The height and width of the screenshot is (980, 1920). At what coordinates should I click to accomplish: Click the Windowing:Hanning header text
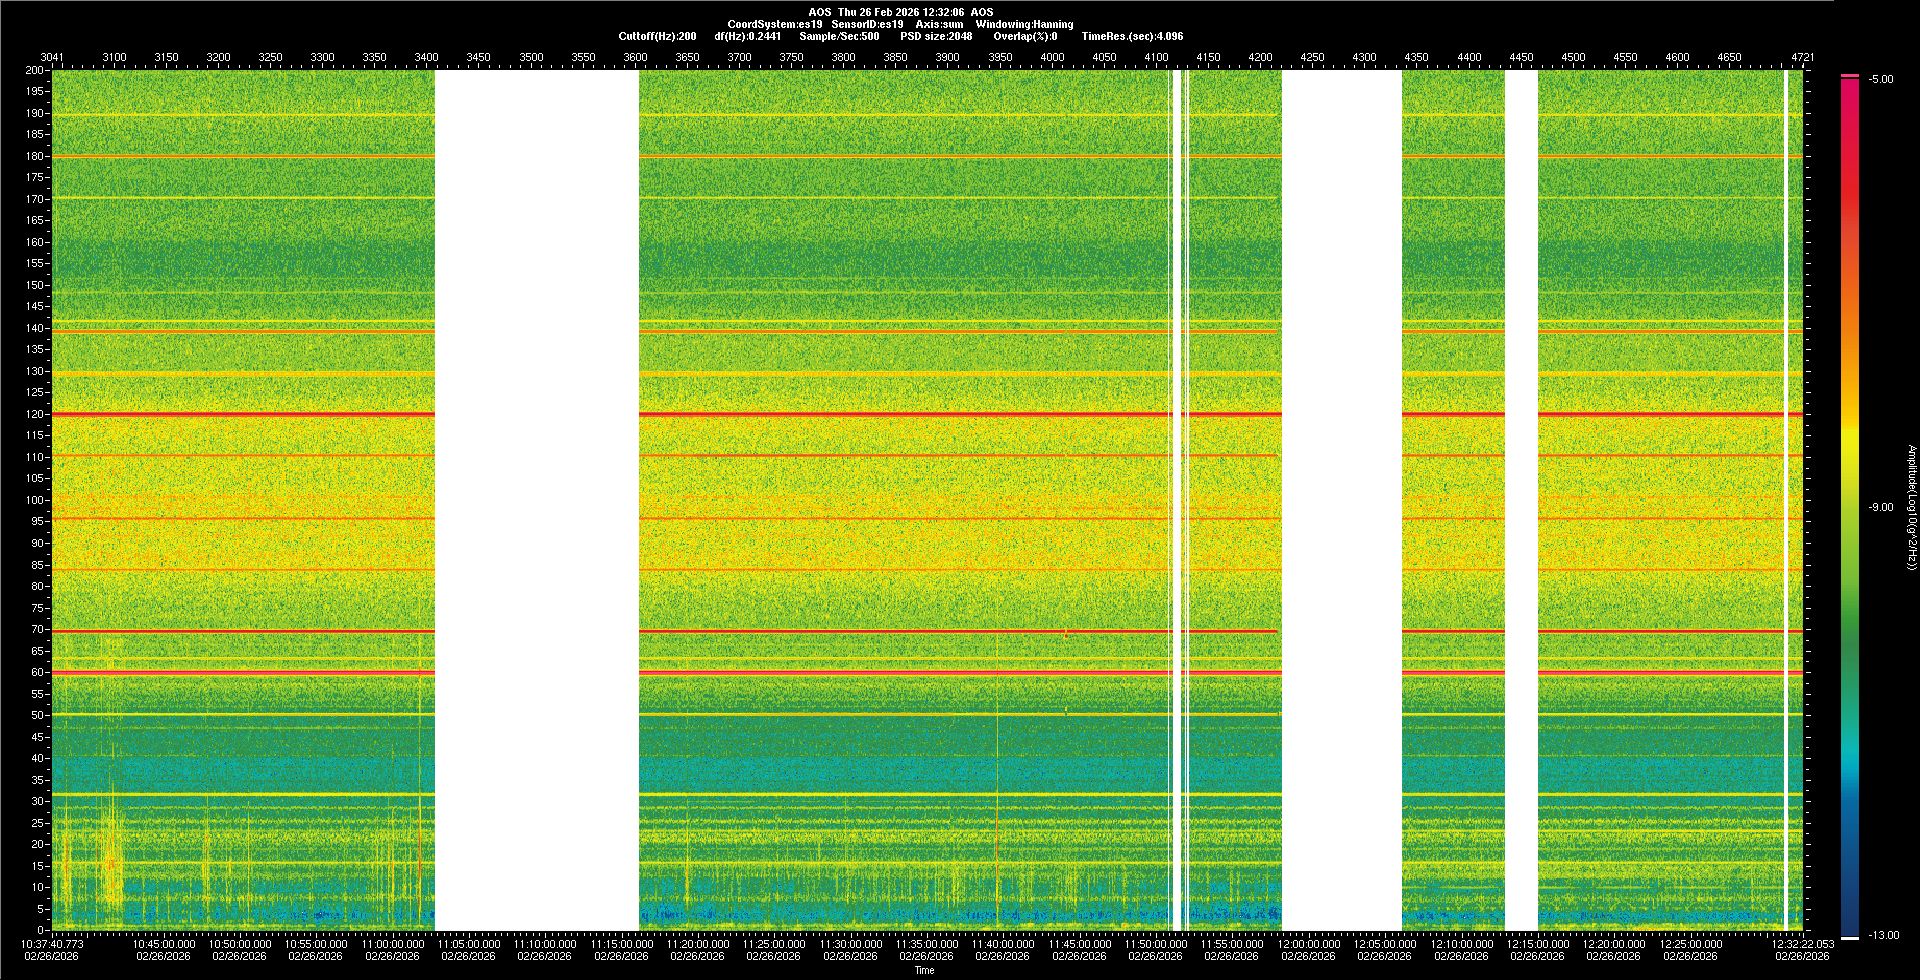(x=1024, y=24)
